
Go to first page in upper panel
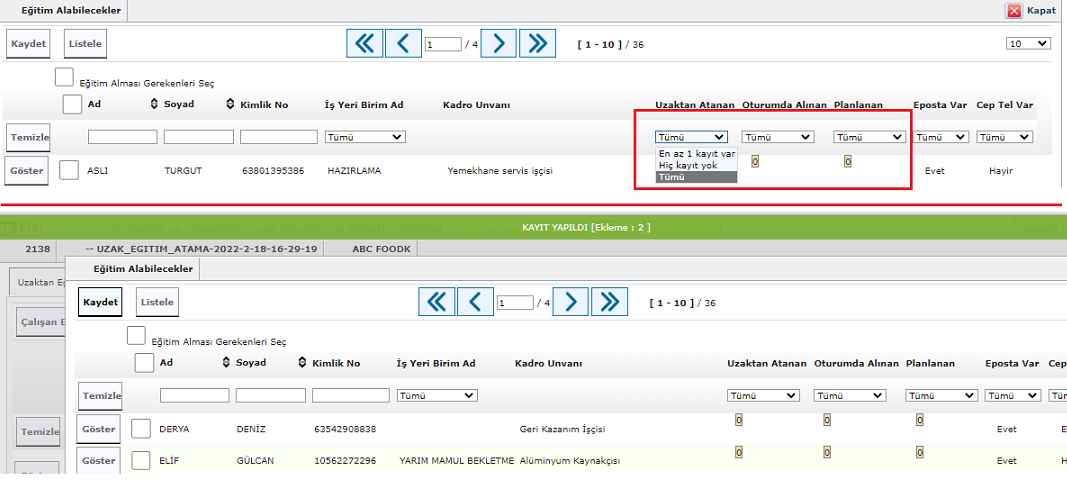pos(365,44)
